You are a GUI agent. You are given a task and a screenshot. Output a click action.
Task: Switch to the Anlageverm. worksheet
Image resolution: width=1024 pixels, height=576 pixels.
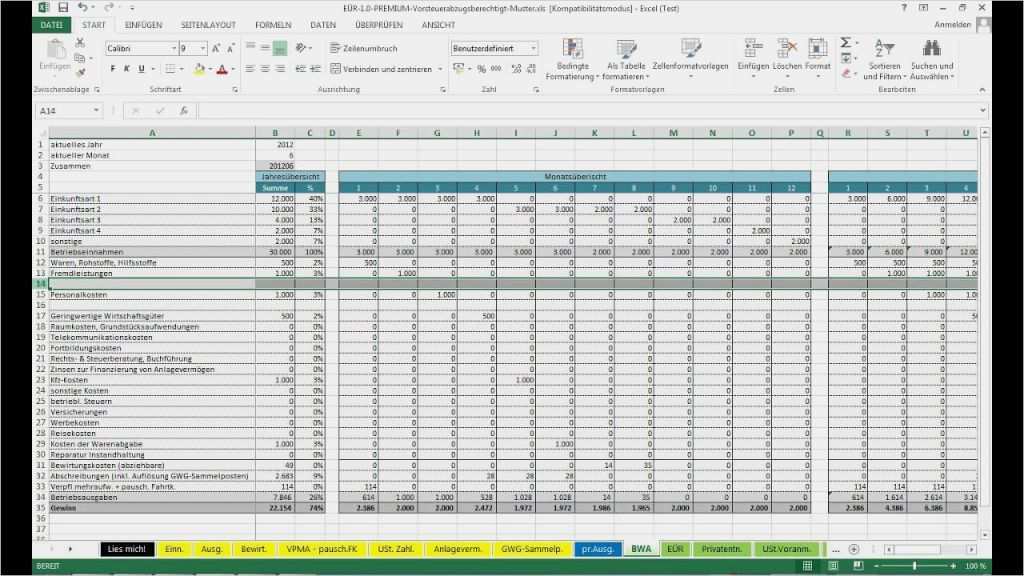tap(457, 549)
